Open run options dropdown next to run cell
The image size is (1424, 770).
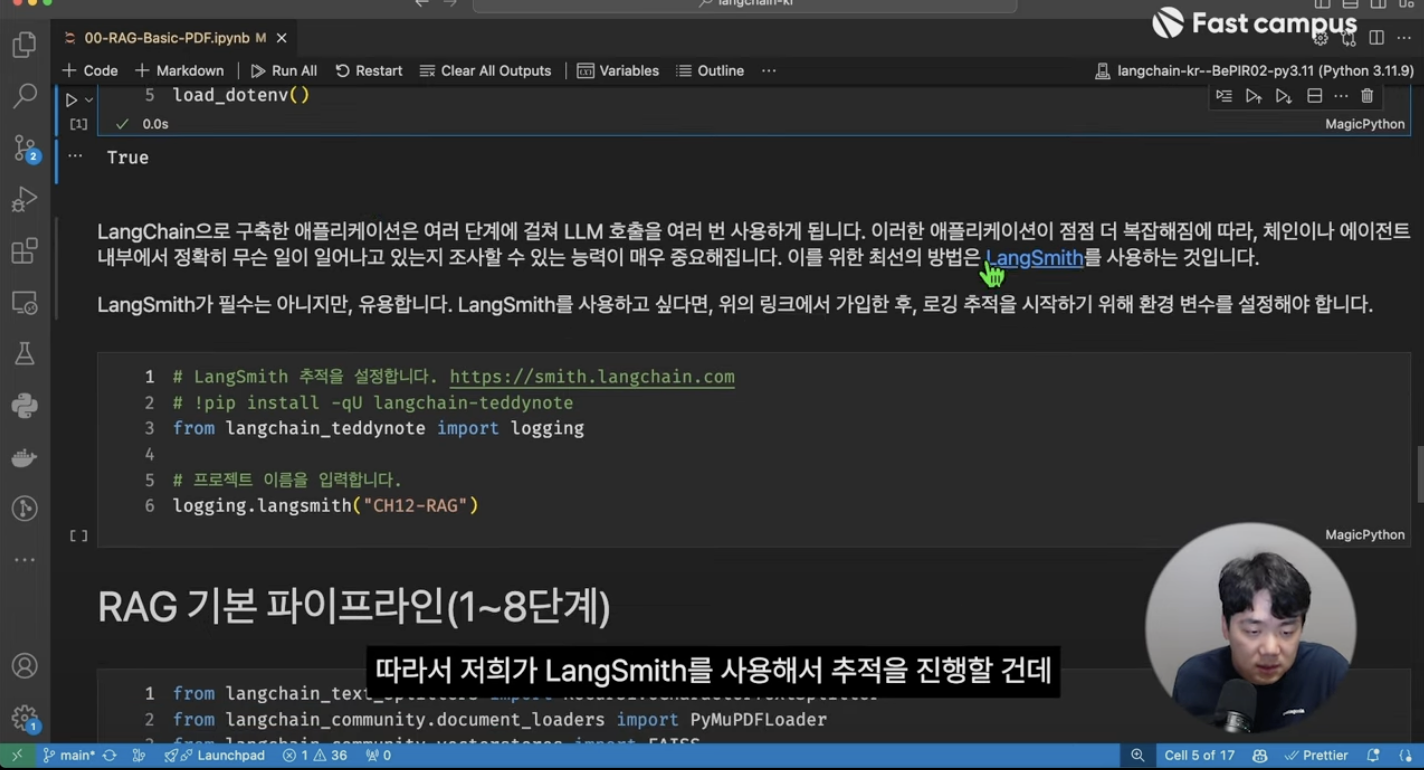click(x=89, y=100)
